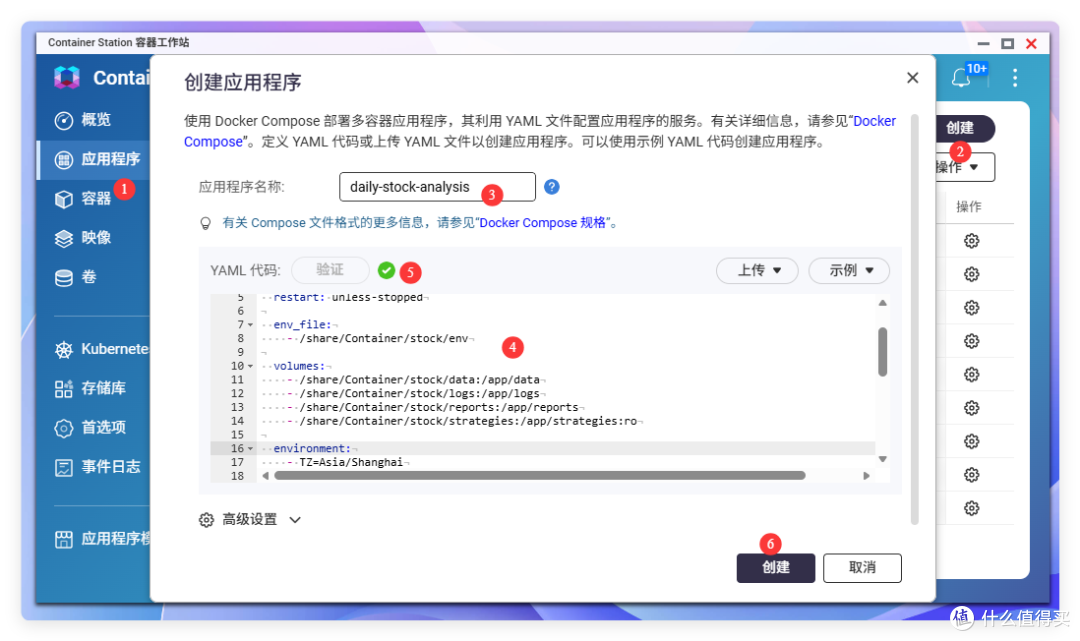This screenshot has height=641, width=1080.
Task: Open the 概览 overview page
Action: click(95, 120)
